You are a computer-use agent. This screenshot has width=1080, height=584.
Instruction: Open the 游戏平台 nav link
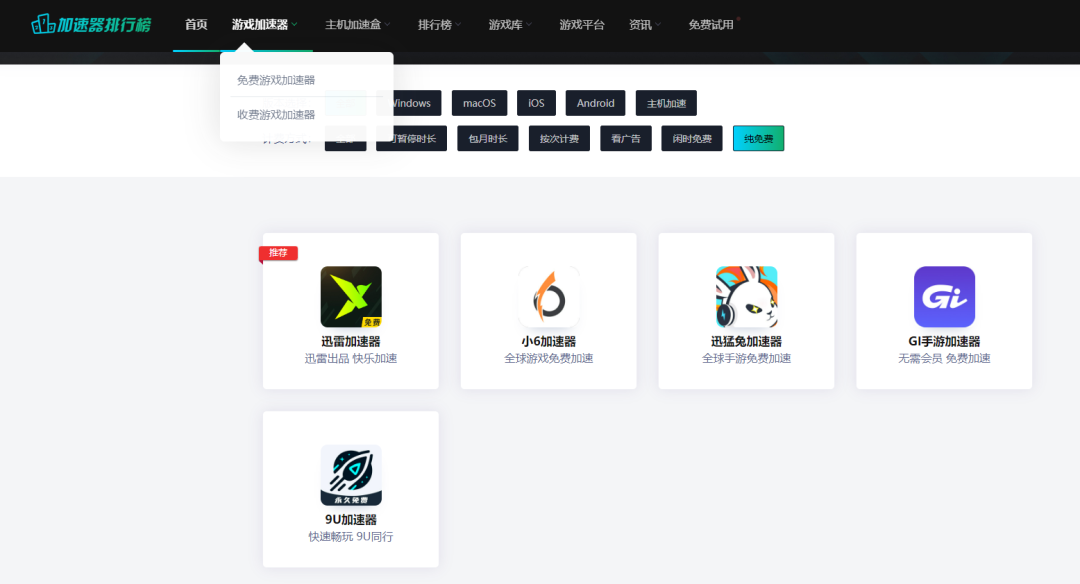[x=582, y=24]
